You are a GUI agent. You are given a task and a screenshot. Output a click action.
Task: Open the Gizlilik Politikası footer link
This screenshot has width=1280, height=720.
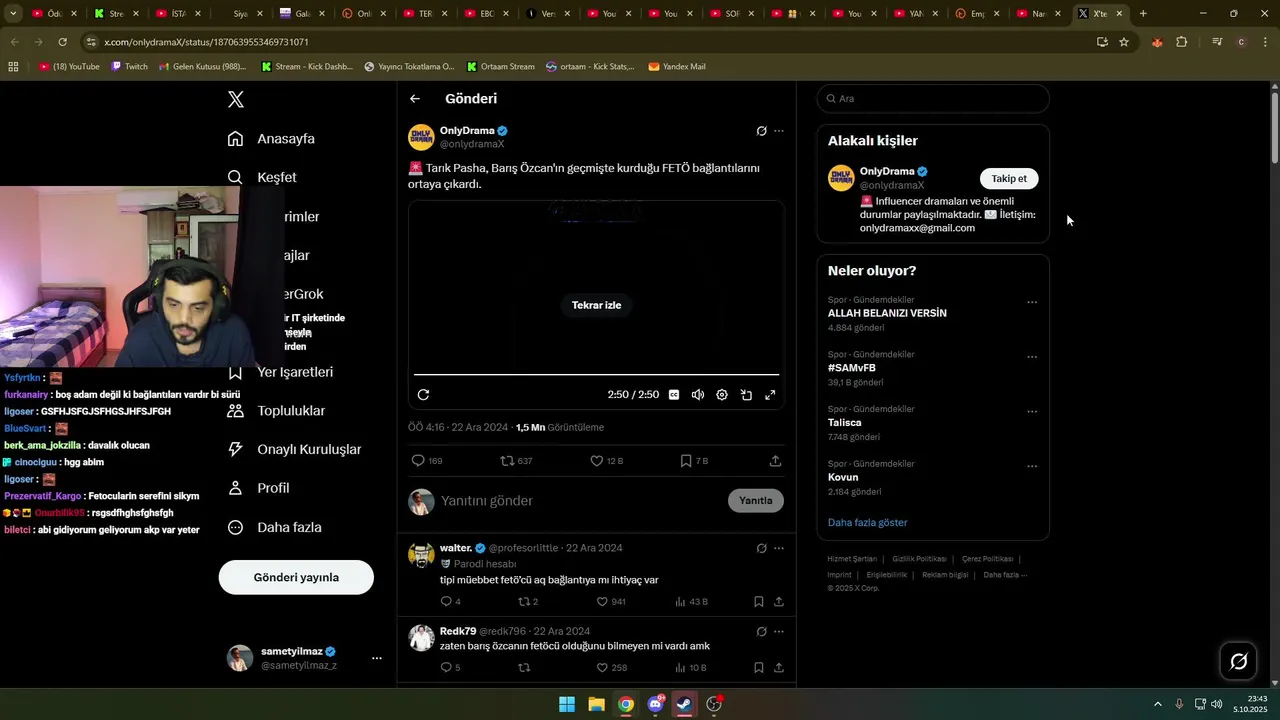click(x=919, y=559)
